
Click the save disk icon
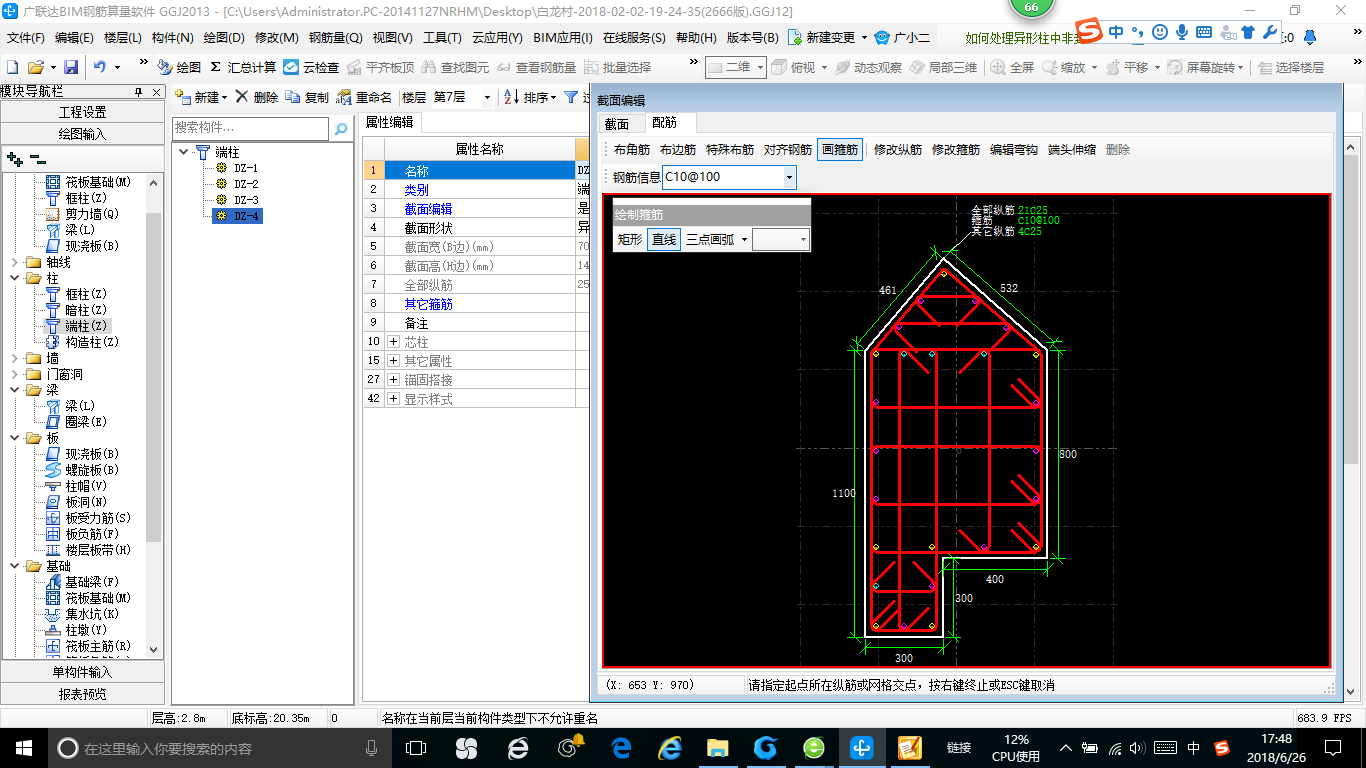coord(71,67)
